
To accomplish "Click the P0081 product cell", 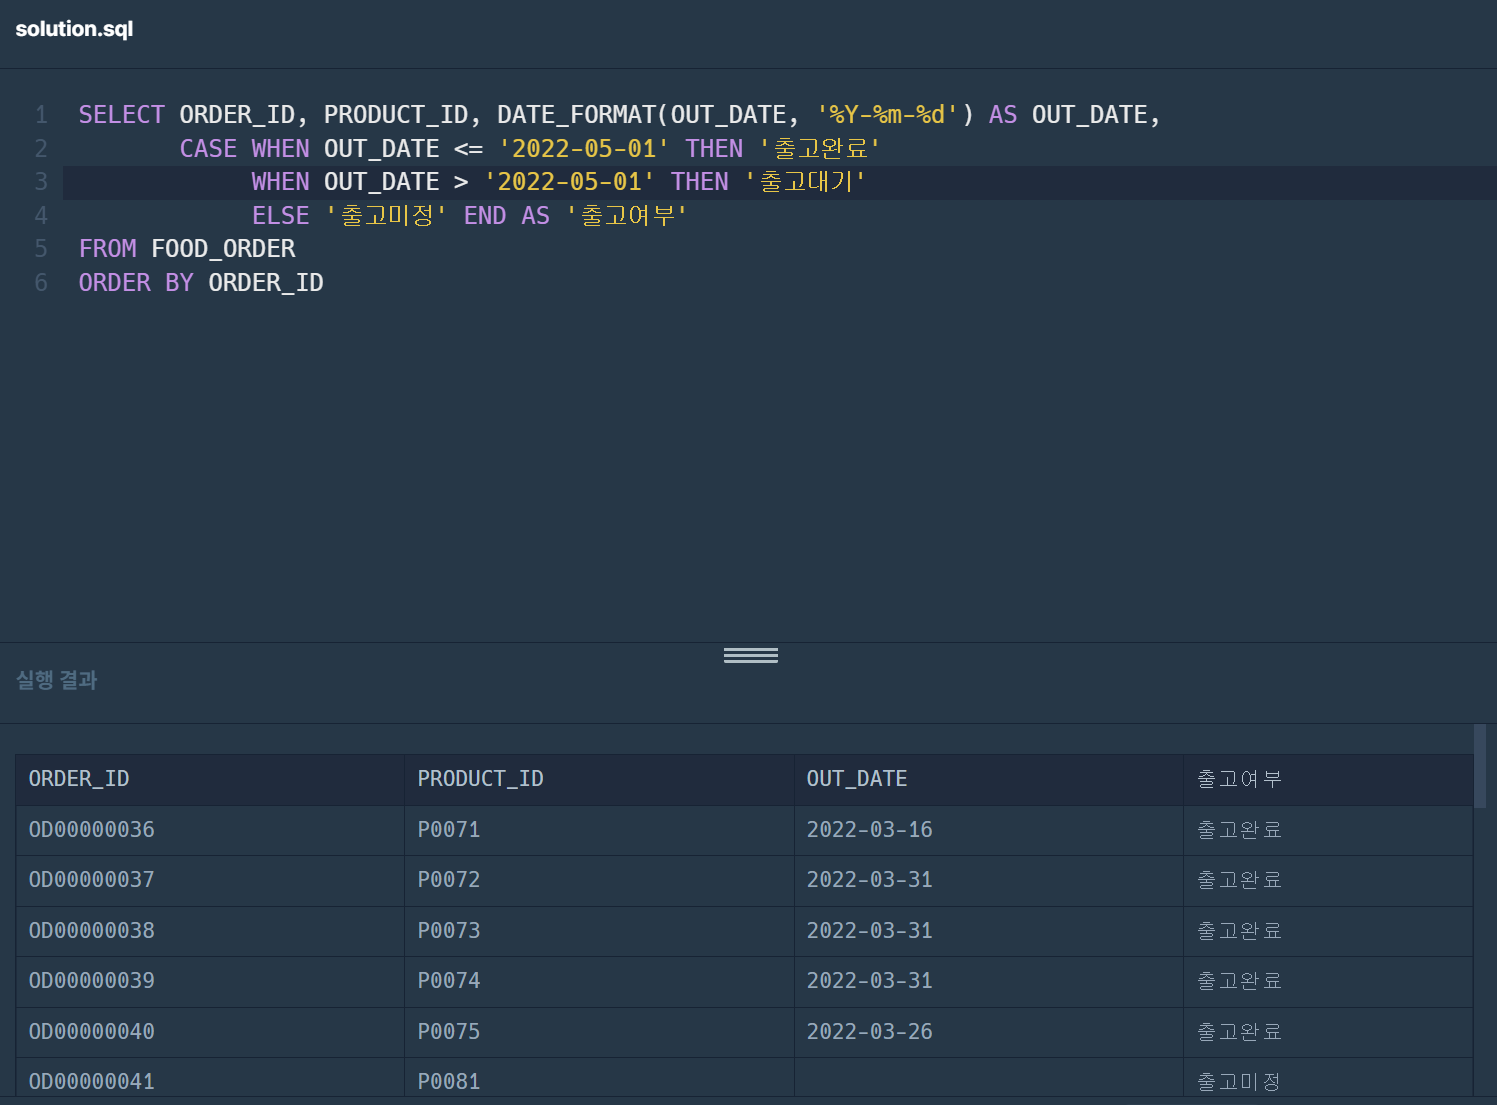I will [448, 1081].
